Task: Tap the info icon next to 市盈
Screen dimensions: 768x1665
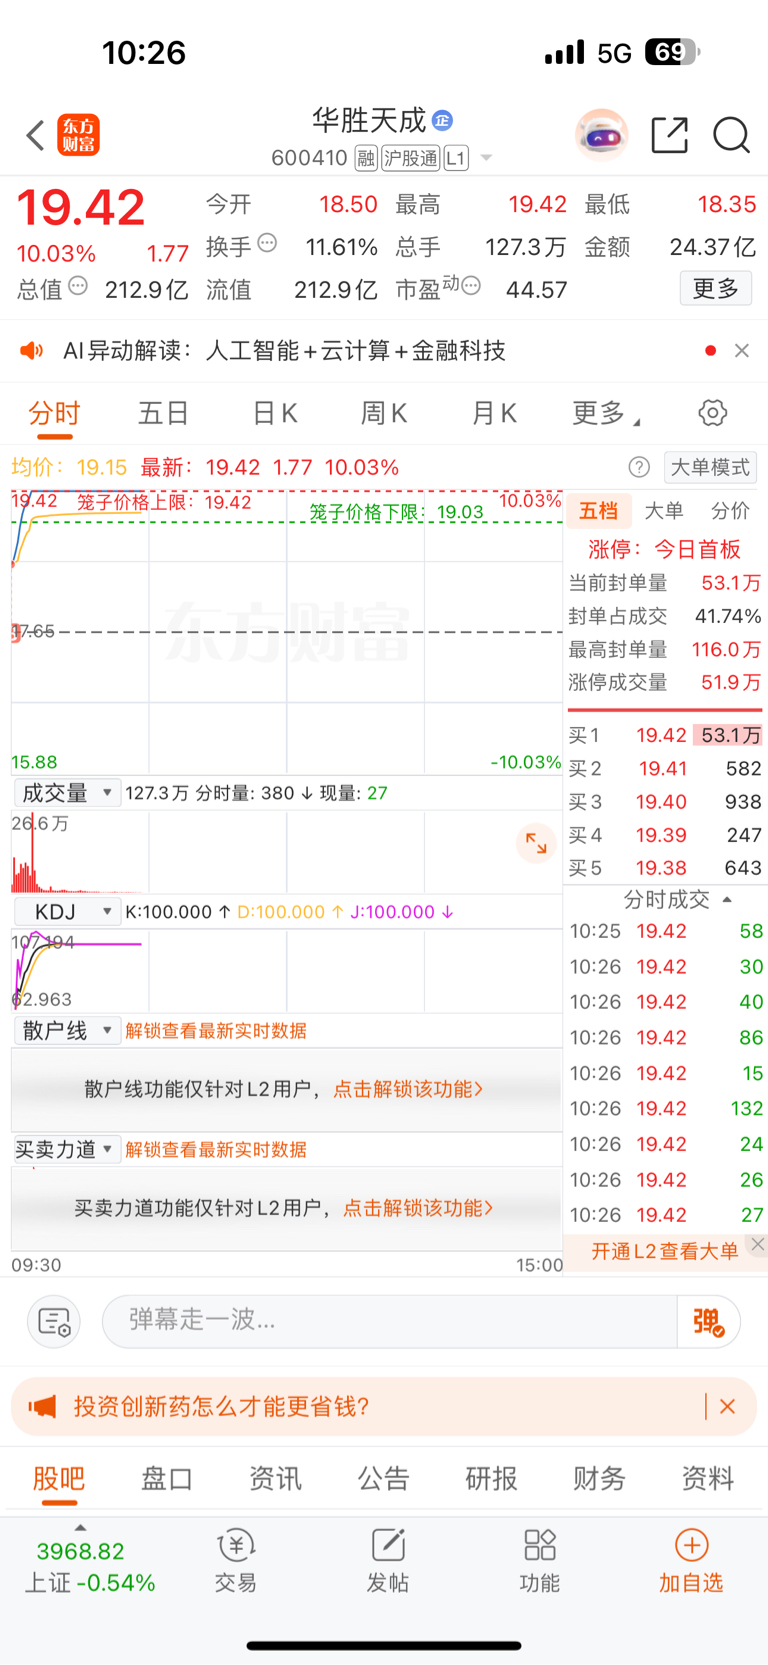Action: 470,286
